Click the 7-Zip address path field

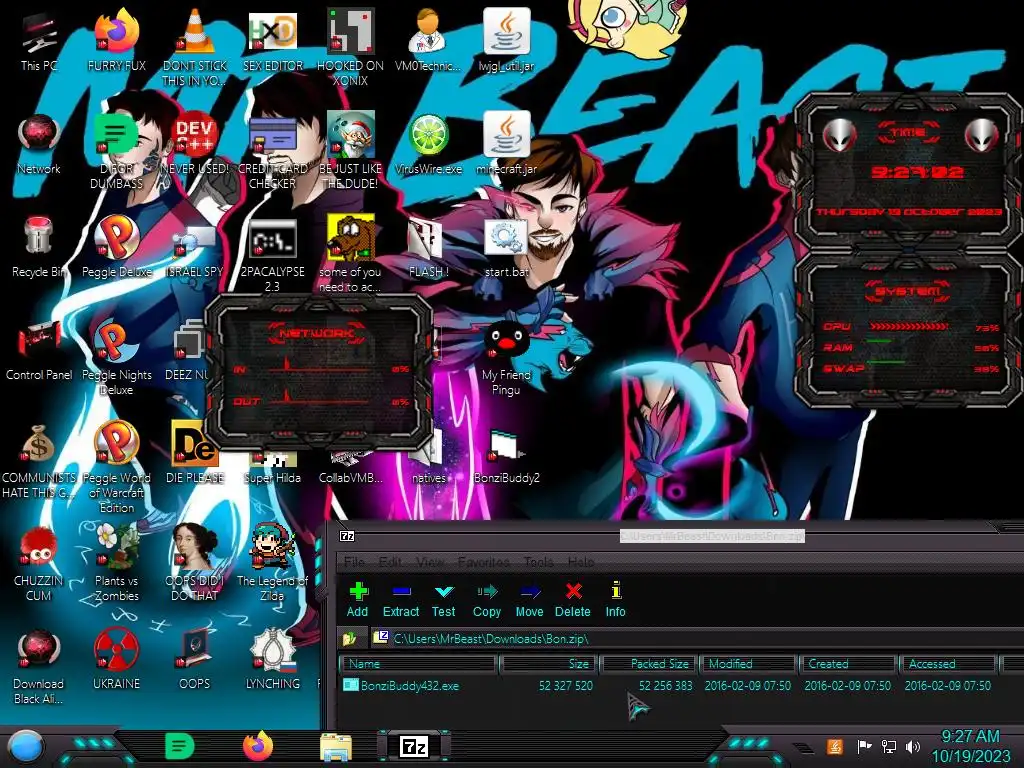pos(696,638)
